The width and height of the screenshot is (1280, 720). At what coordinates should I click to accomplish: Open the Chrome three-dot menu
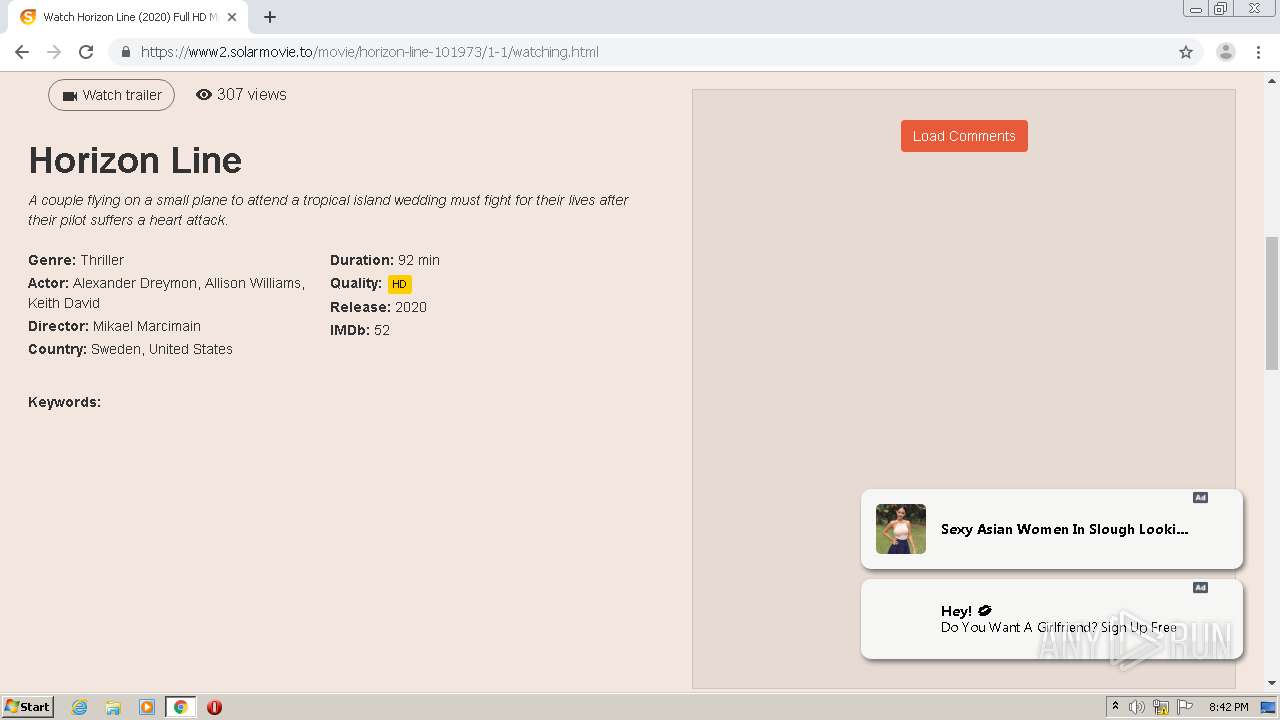[x=1259, y=52]
